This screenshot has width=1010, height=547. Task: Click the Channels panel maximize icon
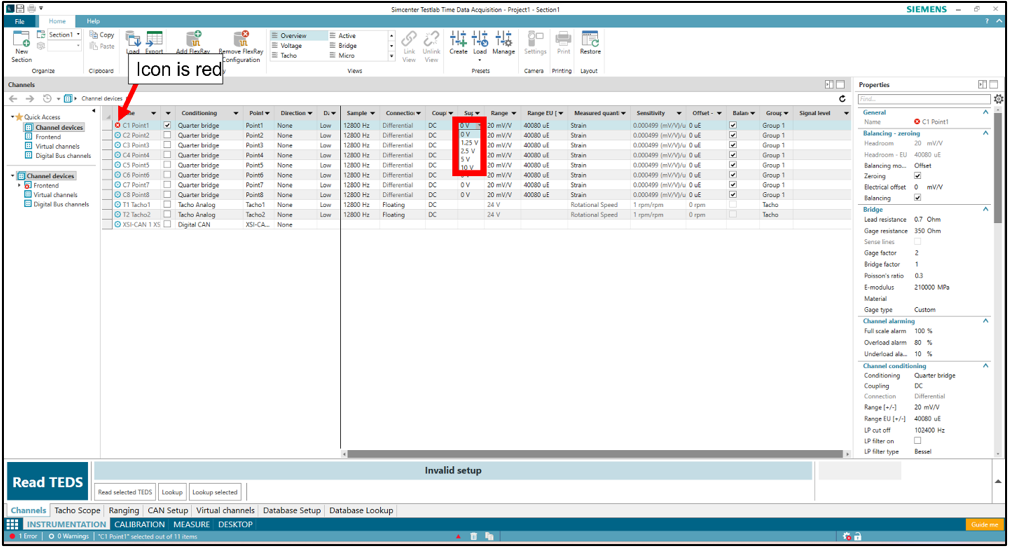840,84
